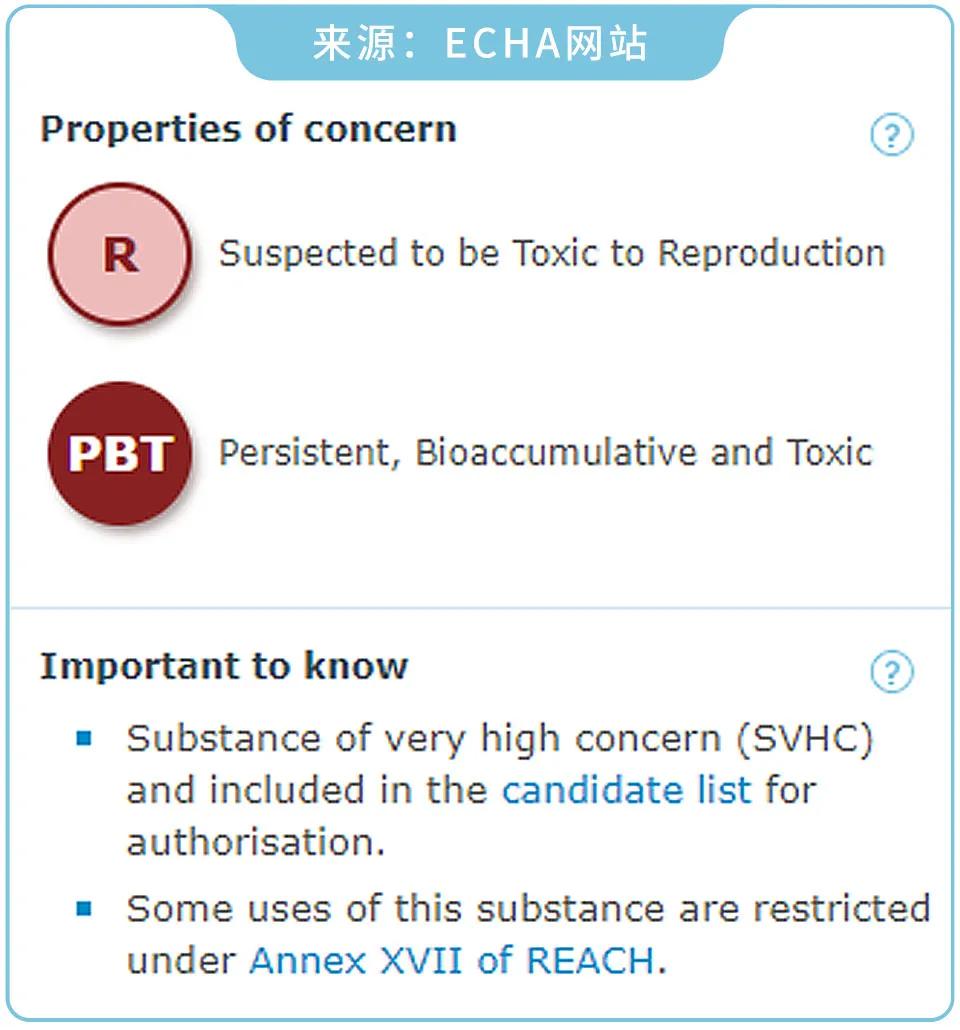This screenshot has width=960, height=1030.
Task: Open the Annex XVII of REACH link
Action: coord(452,961)
